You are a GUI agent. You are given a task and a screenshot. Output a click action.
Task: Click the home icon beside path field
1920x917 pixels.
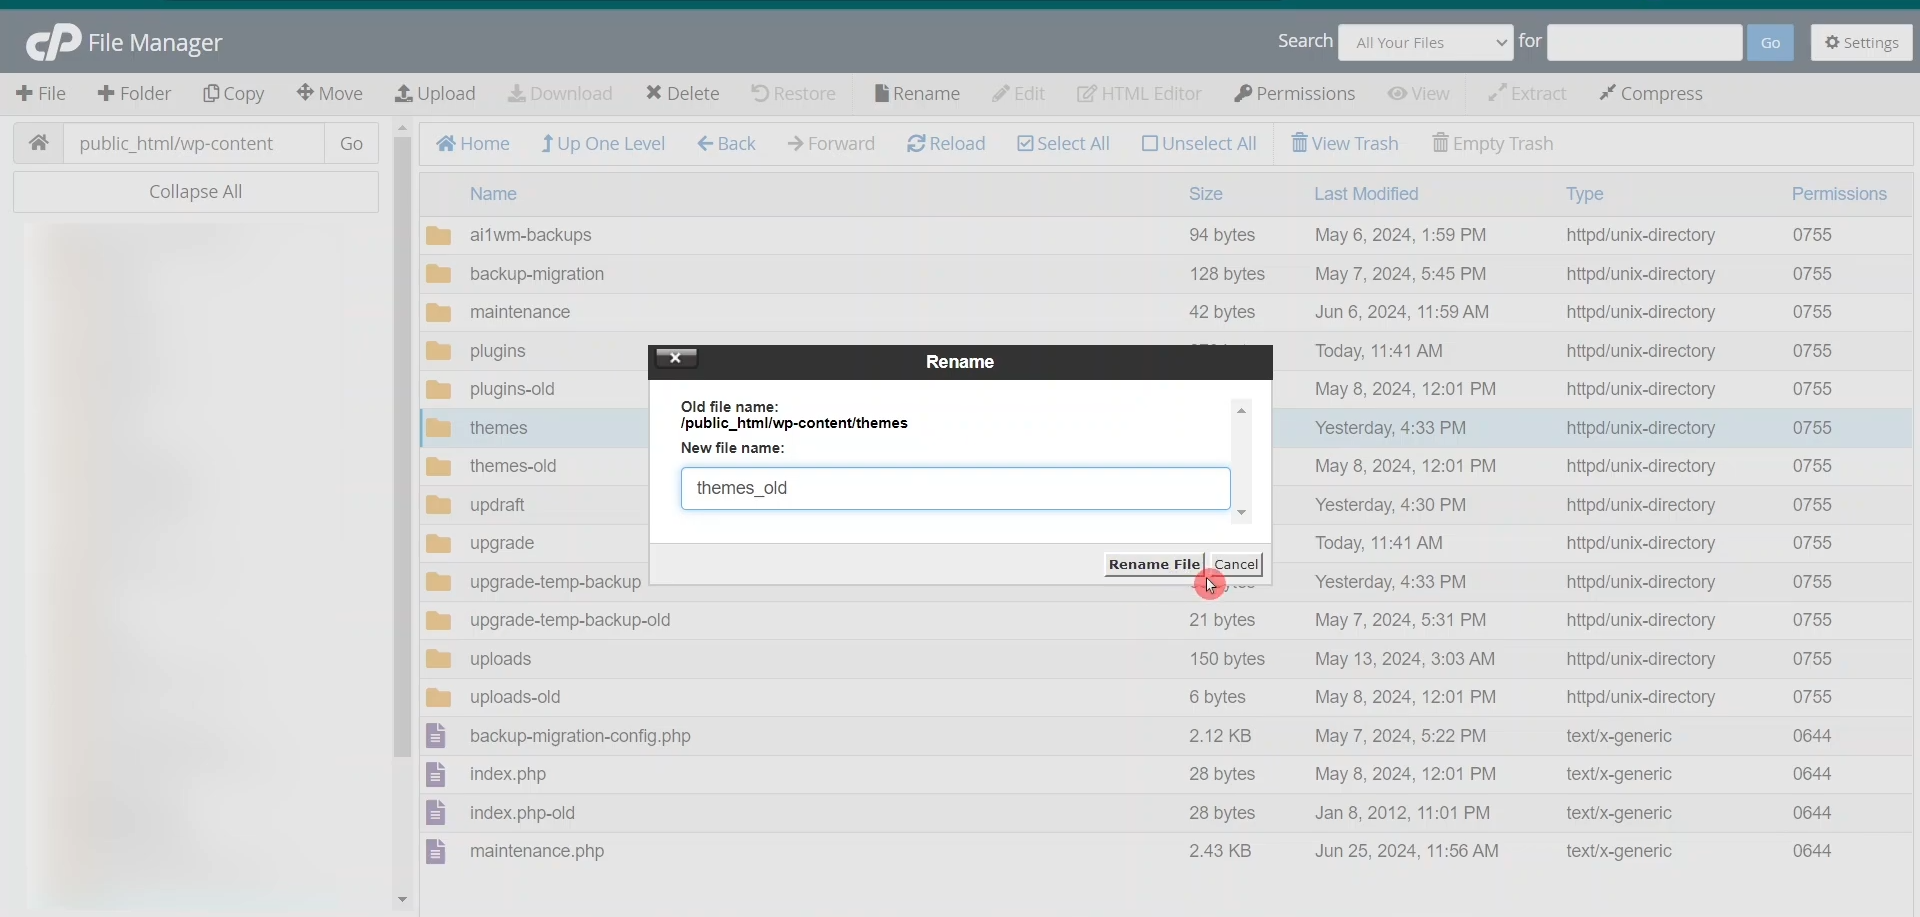(x=39, y=143)
